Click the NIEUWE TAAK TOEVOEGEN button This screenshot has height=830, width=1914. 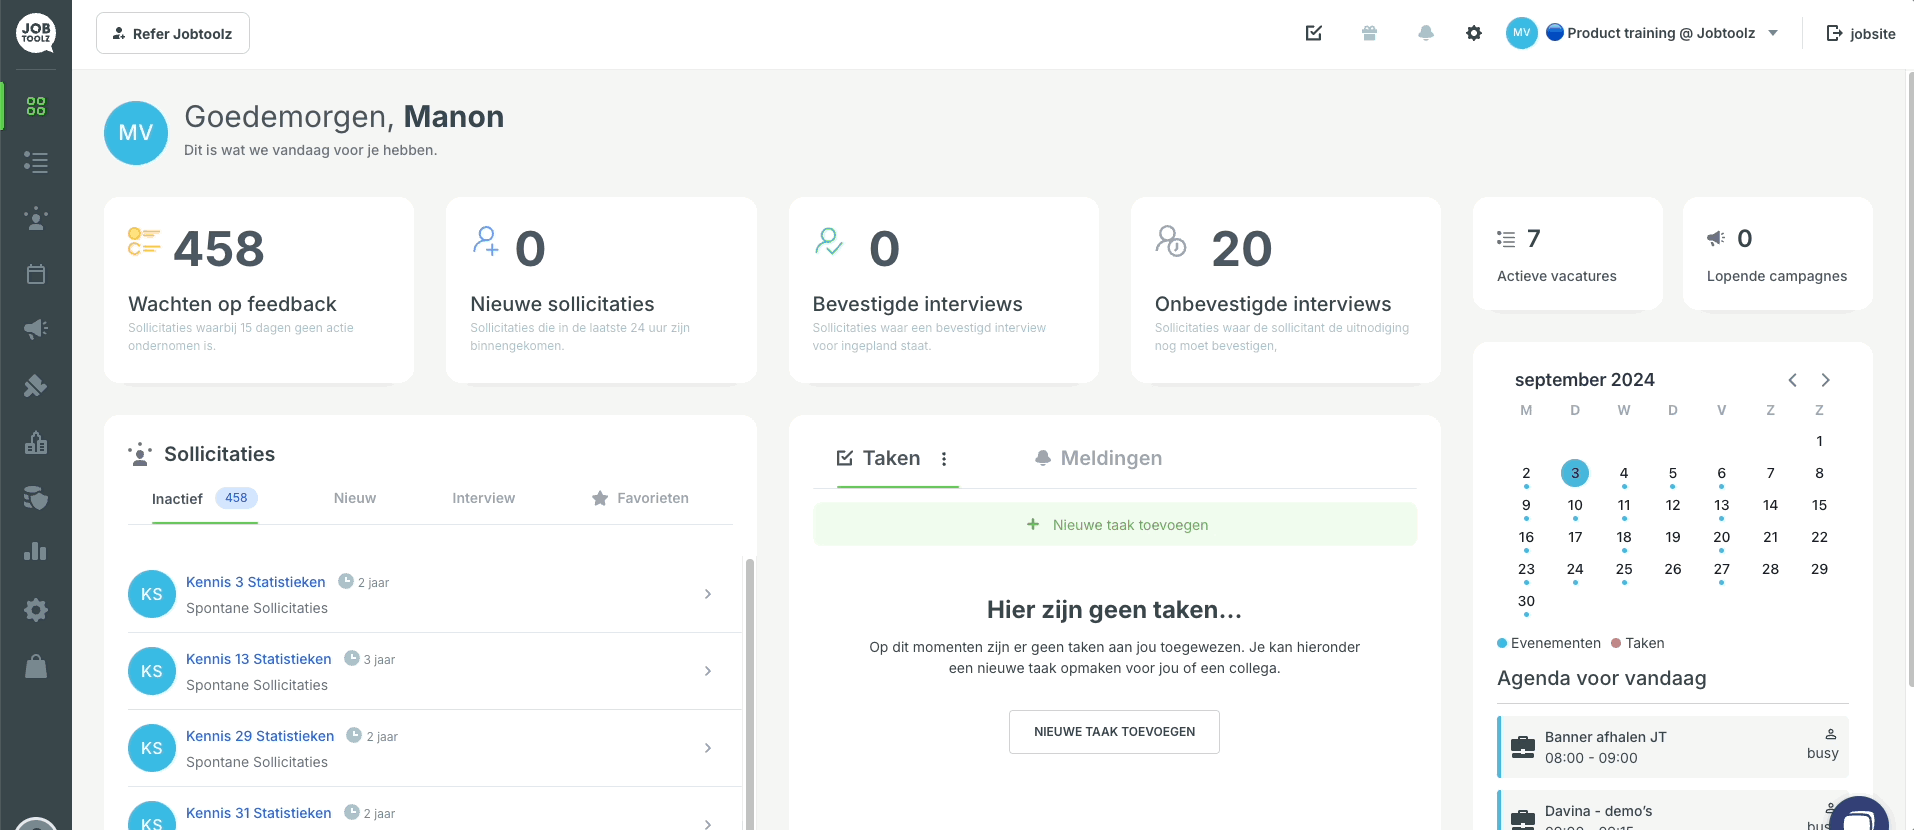tap(1114, 732)
